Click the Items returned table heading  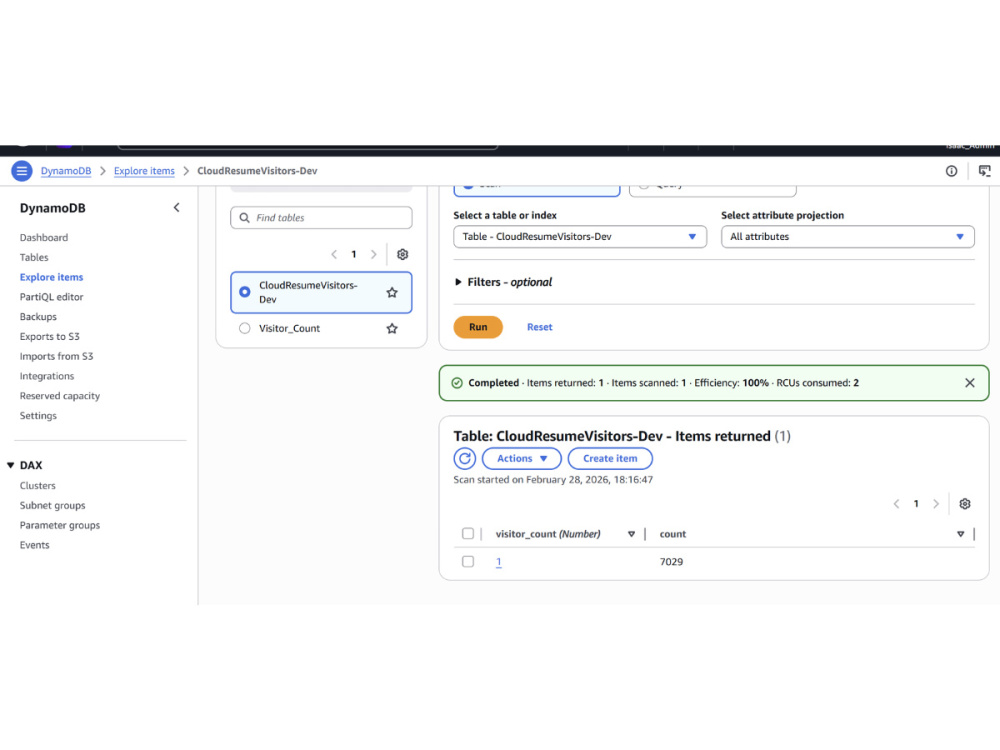click(622, 436)
